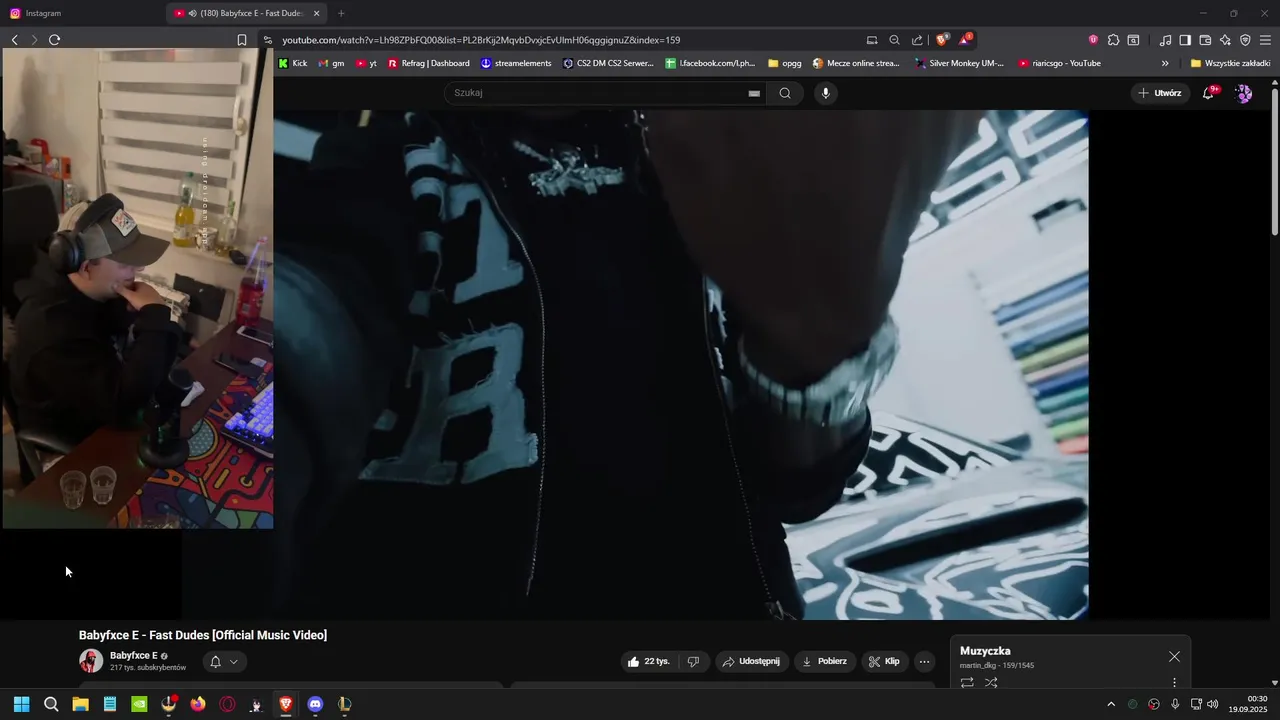Screen dimensions: 1280x720
Task: Open the browser hamburger menu
Action: [1265, 40]
